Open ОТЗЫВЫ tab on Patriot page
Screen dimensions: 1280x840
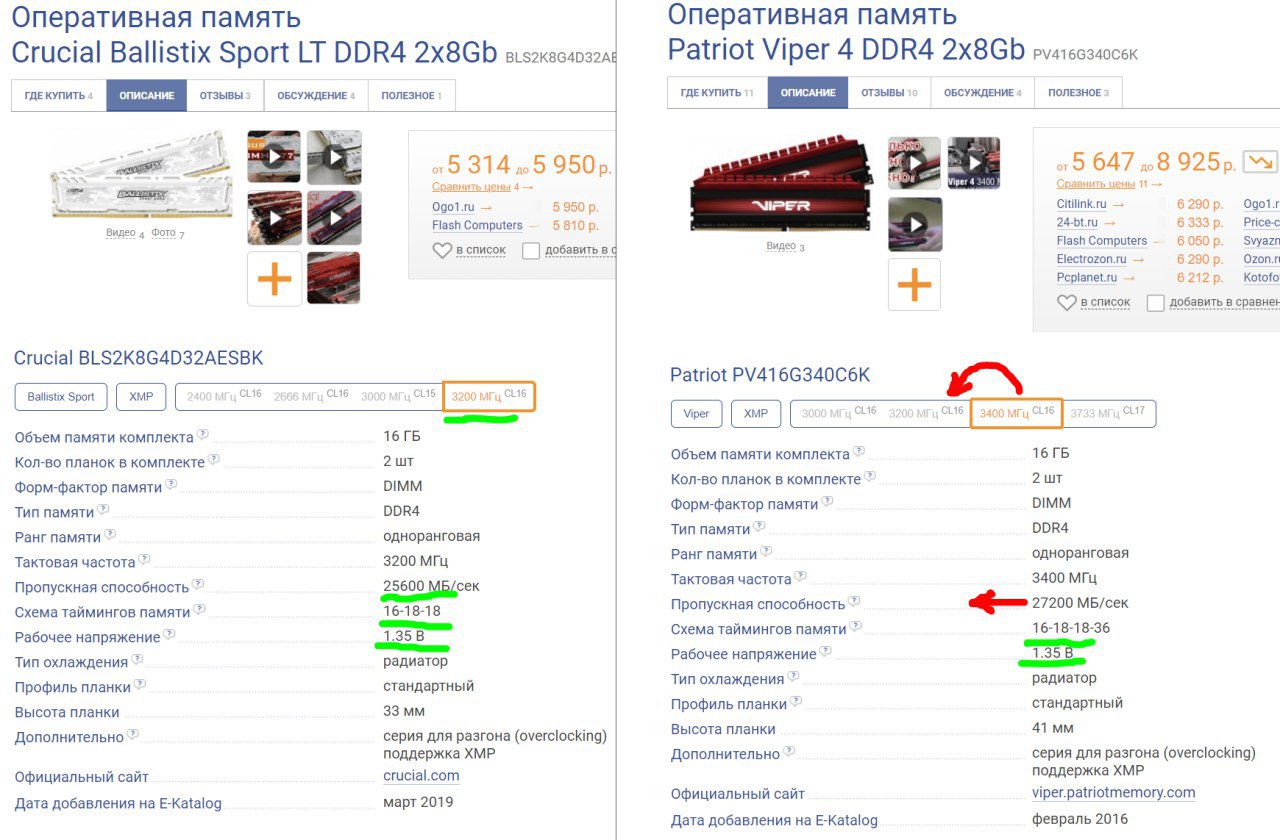pyautogui.click(x=889, y=93)
